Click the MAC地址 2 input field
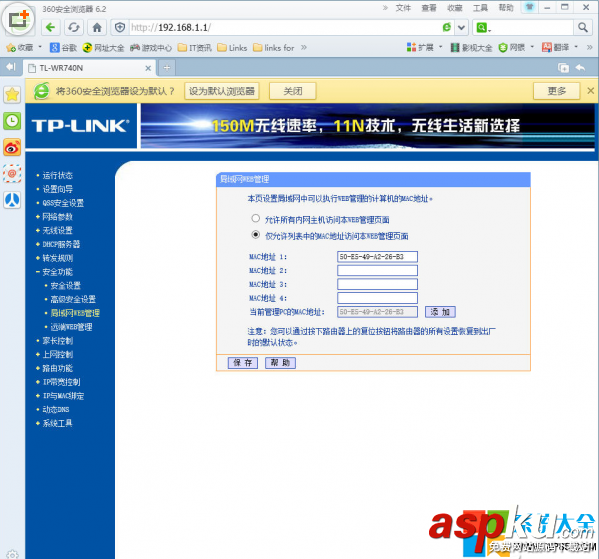The width and height of the screenshot is (599, 559). pyautogui.click(x=377, y=271)
